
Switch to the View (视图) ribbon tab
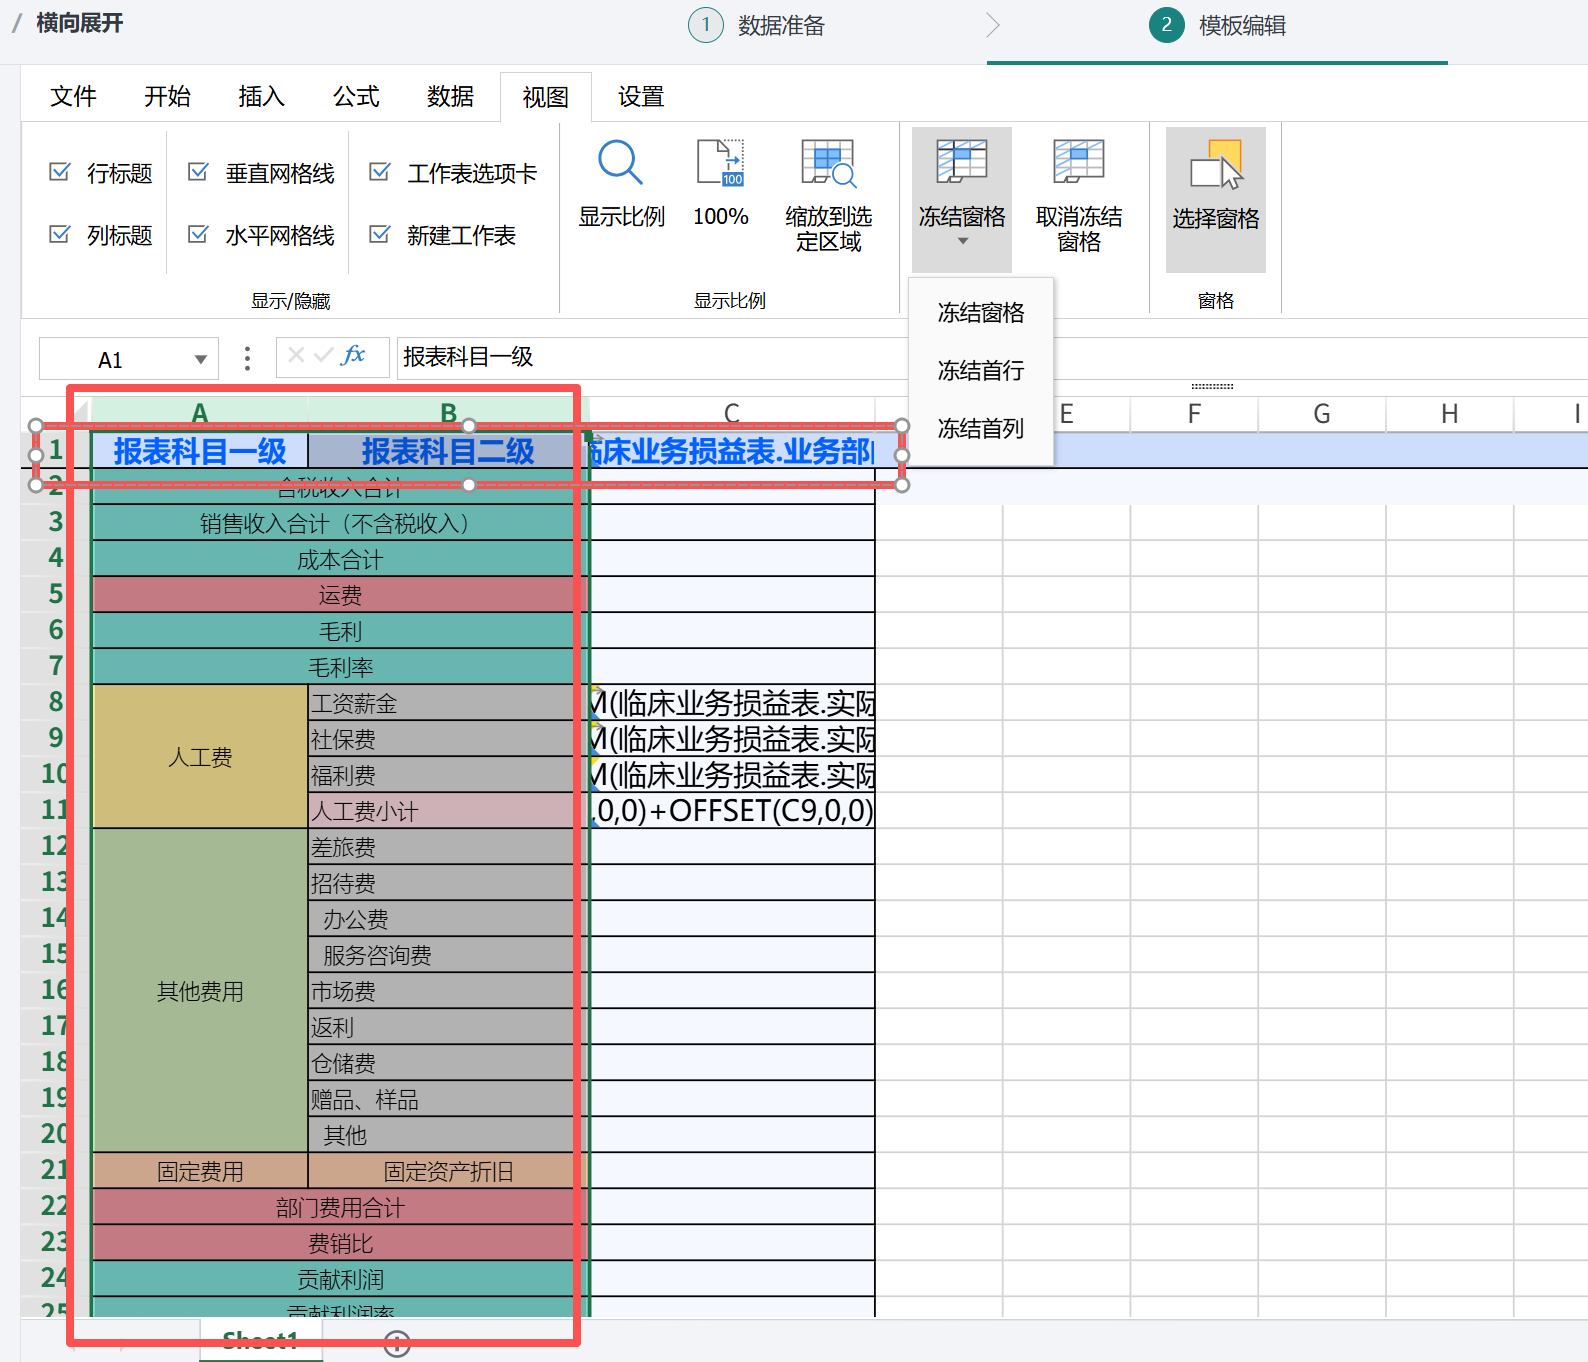click(545, 97)
